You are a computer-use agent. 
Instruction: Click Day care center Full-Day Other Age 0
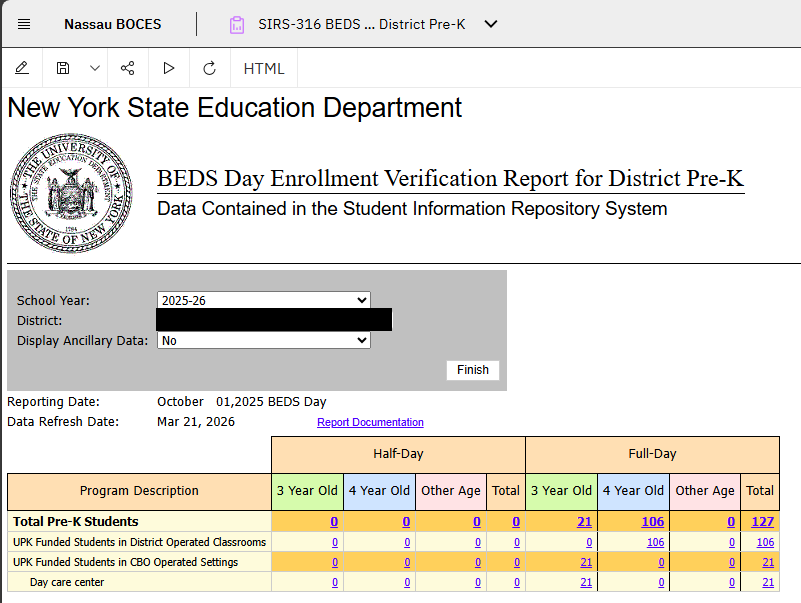pos(732,582)
